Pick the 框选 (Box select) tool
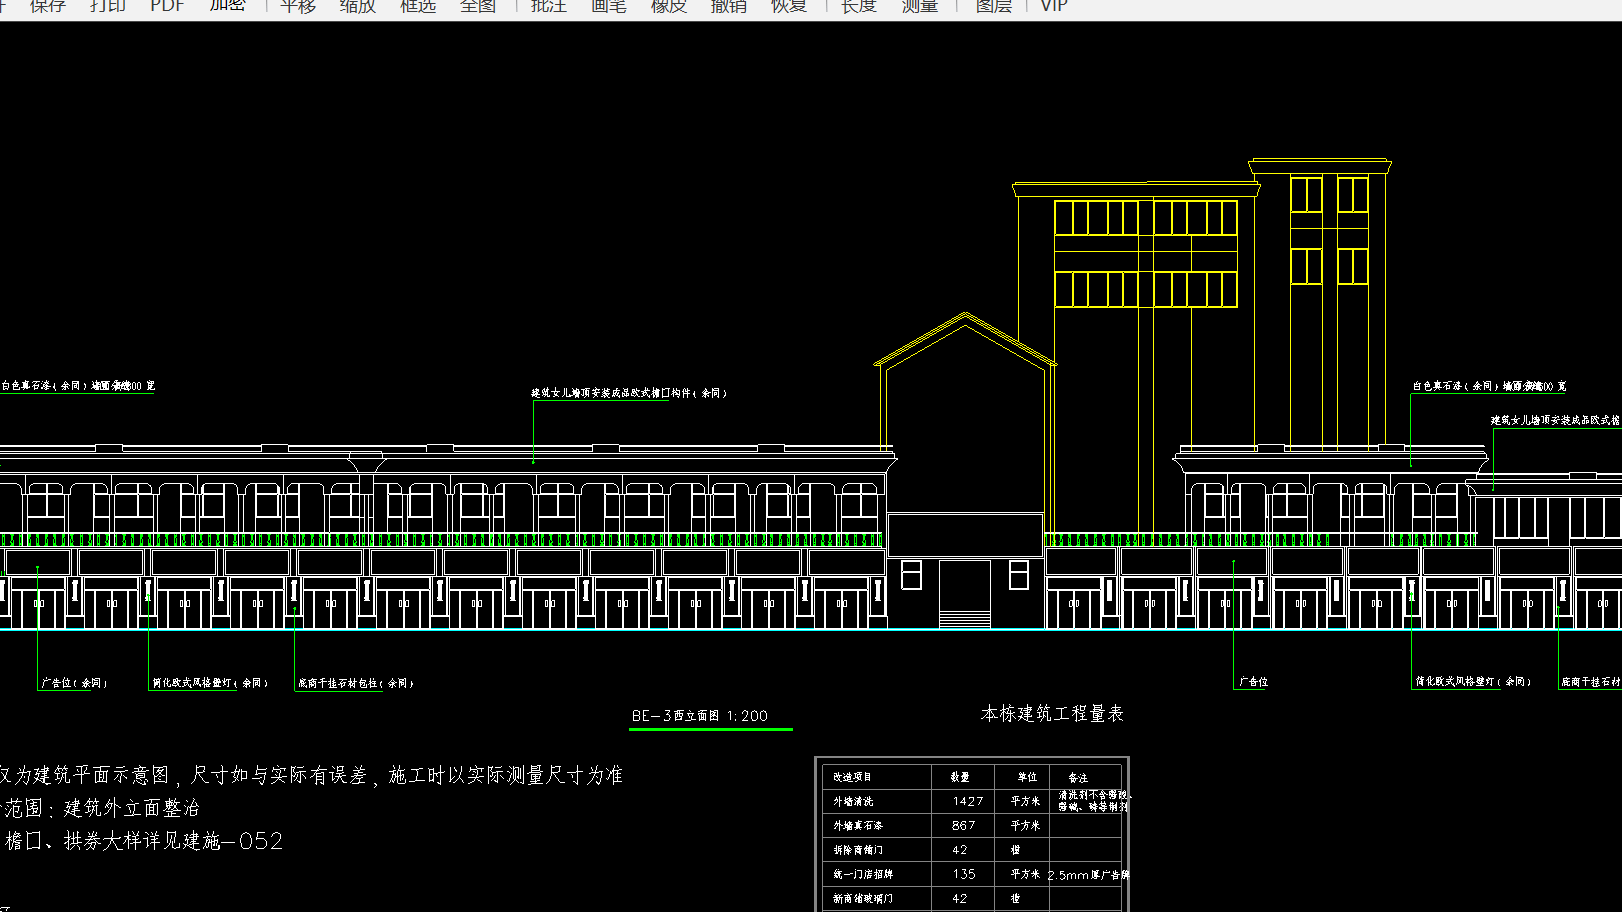Image resolution: width=1622 pixels, height=912 pixels. [418, 6]
